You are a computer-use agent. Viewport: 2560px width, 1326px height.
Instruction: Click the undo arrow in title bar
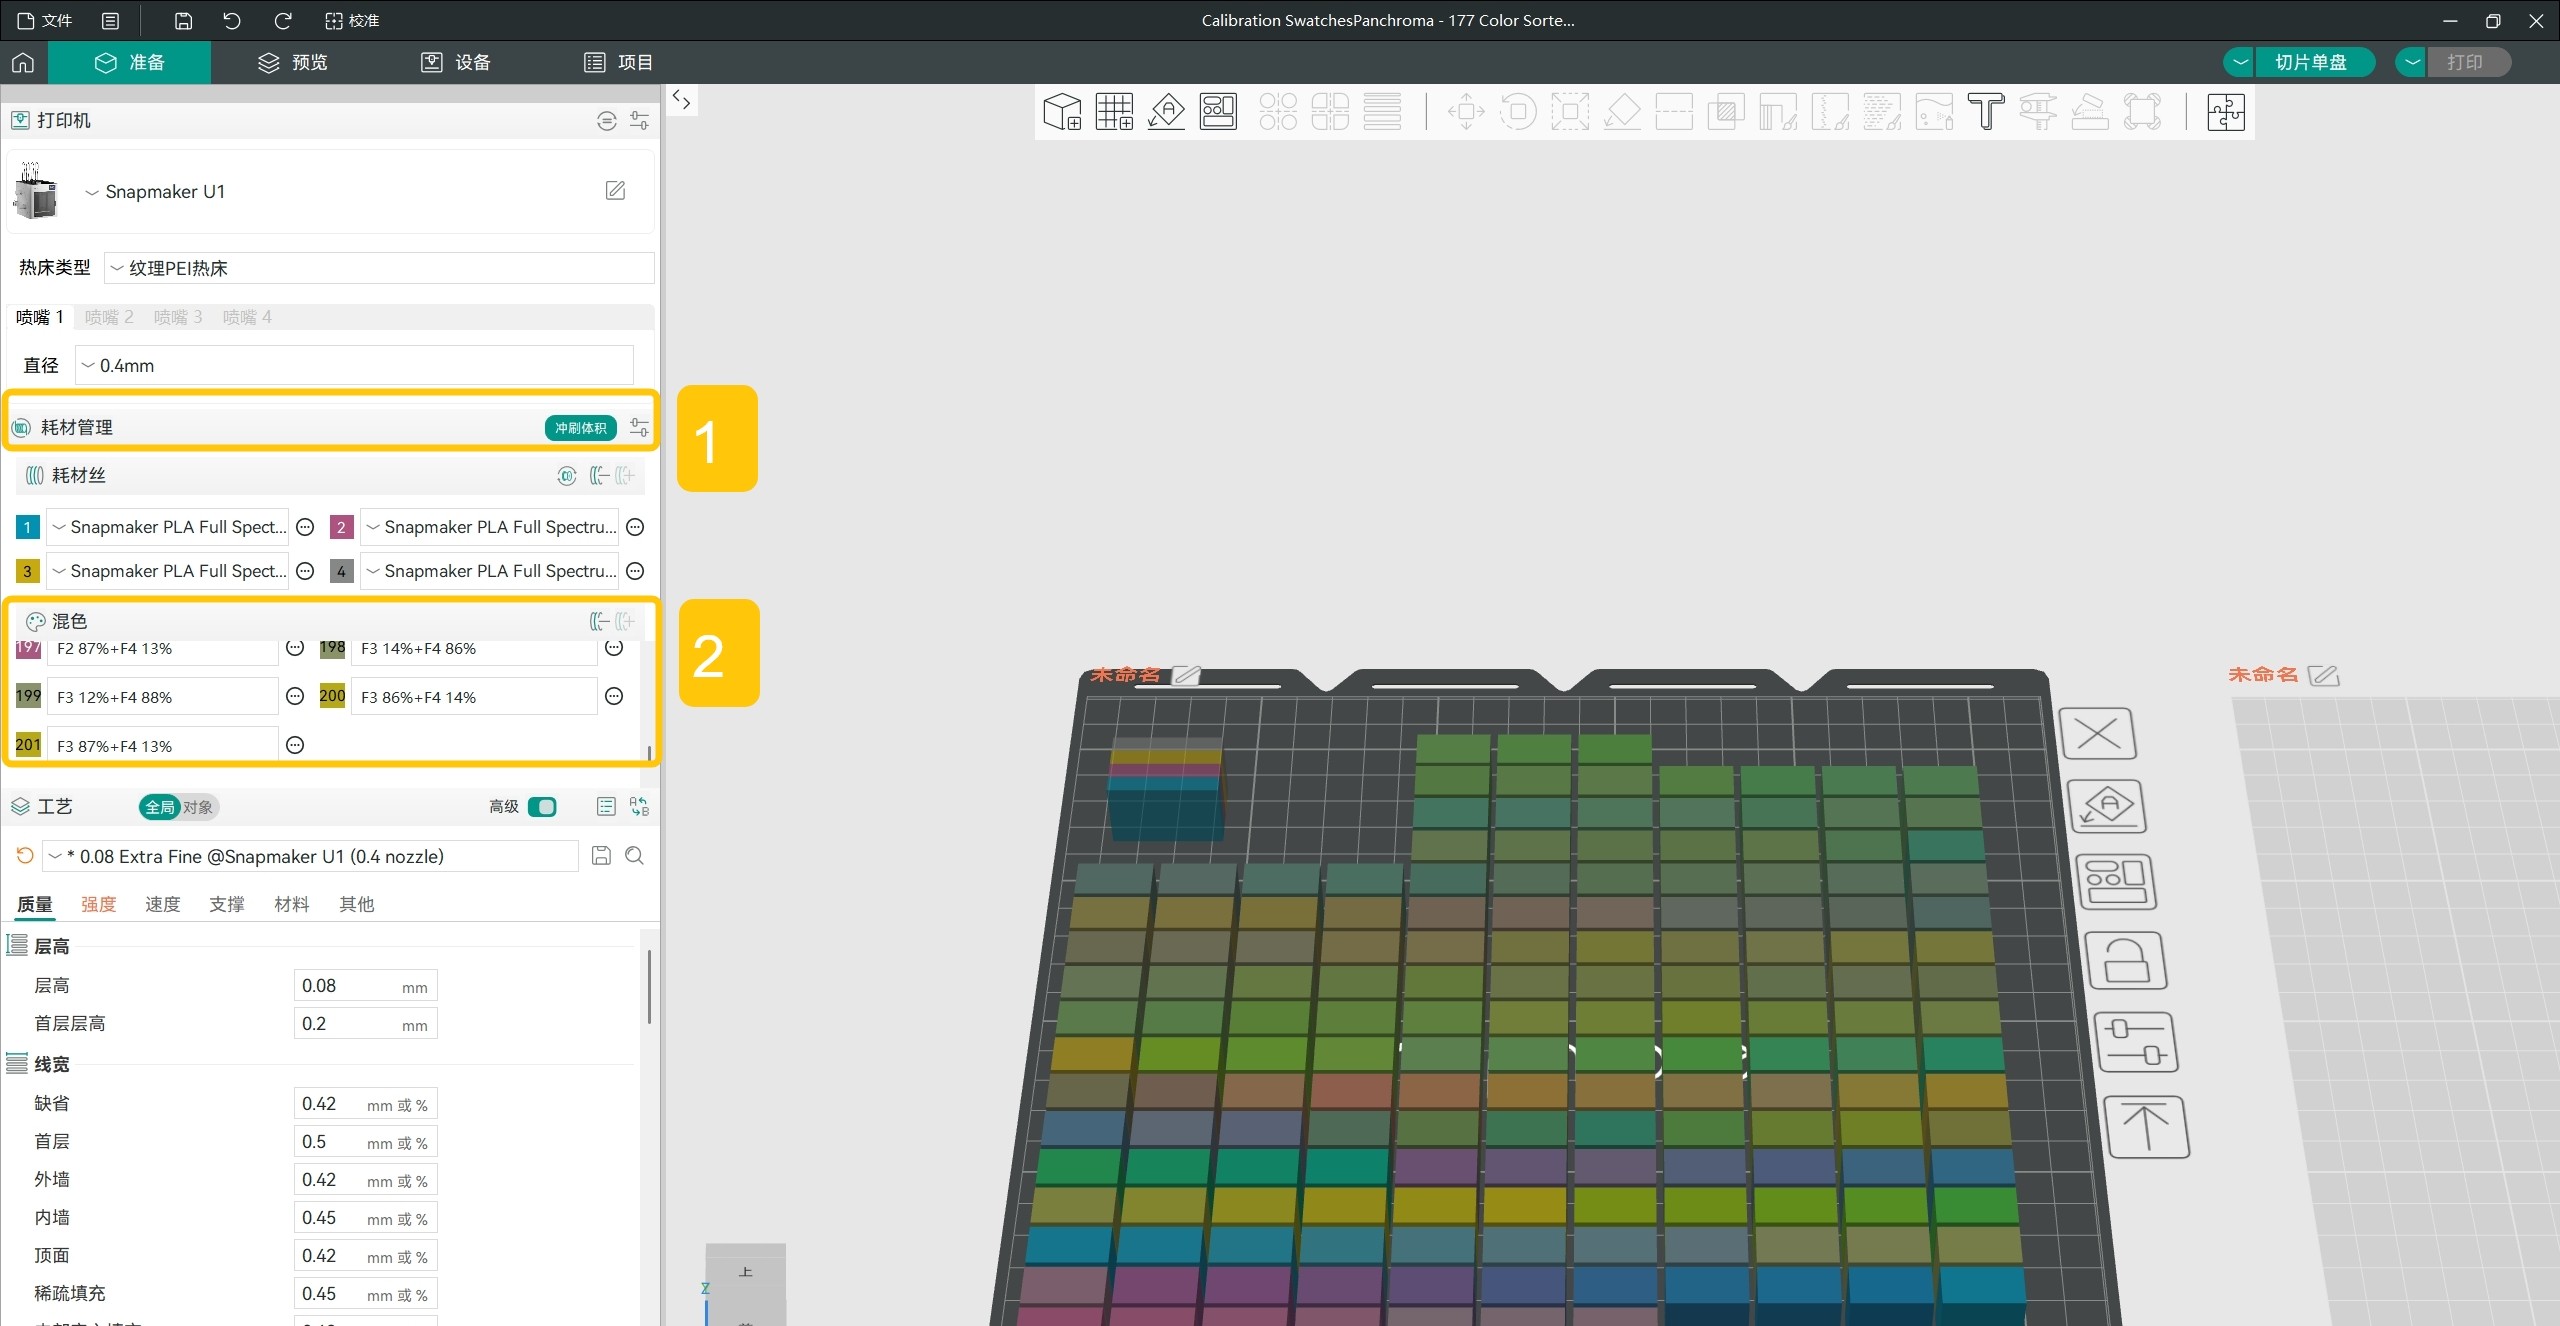pos(232,20)
